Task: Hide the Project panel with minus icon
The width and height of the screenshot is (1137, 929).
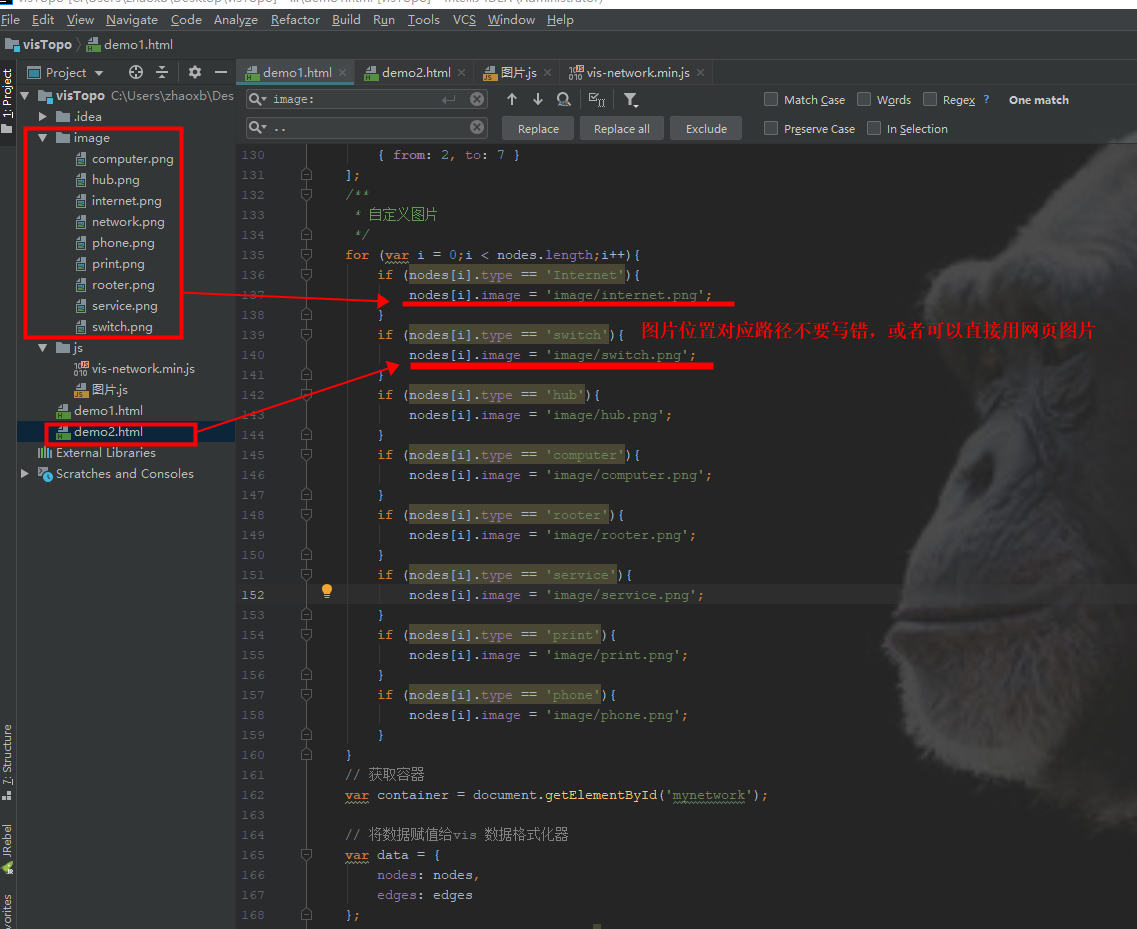Action: pos(220,72)
